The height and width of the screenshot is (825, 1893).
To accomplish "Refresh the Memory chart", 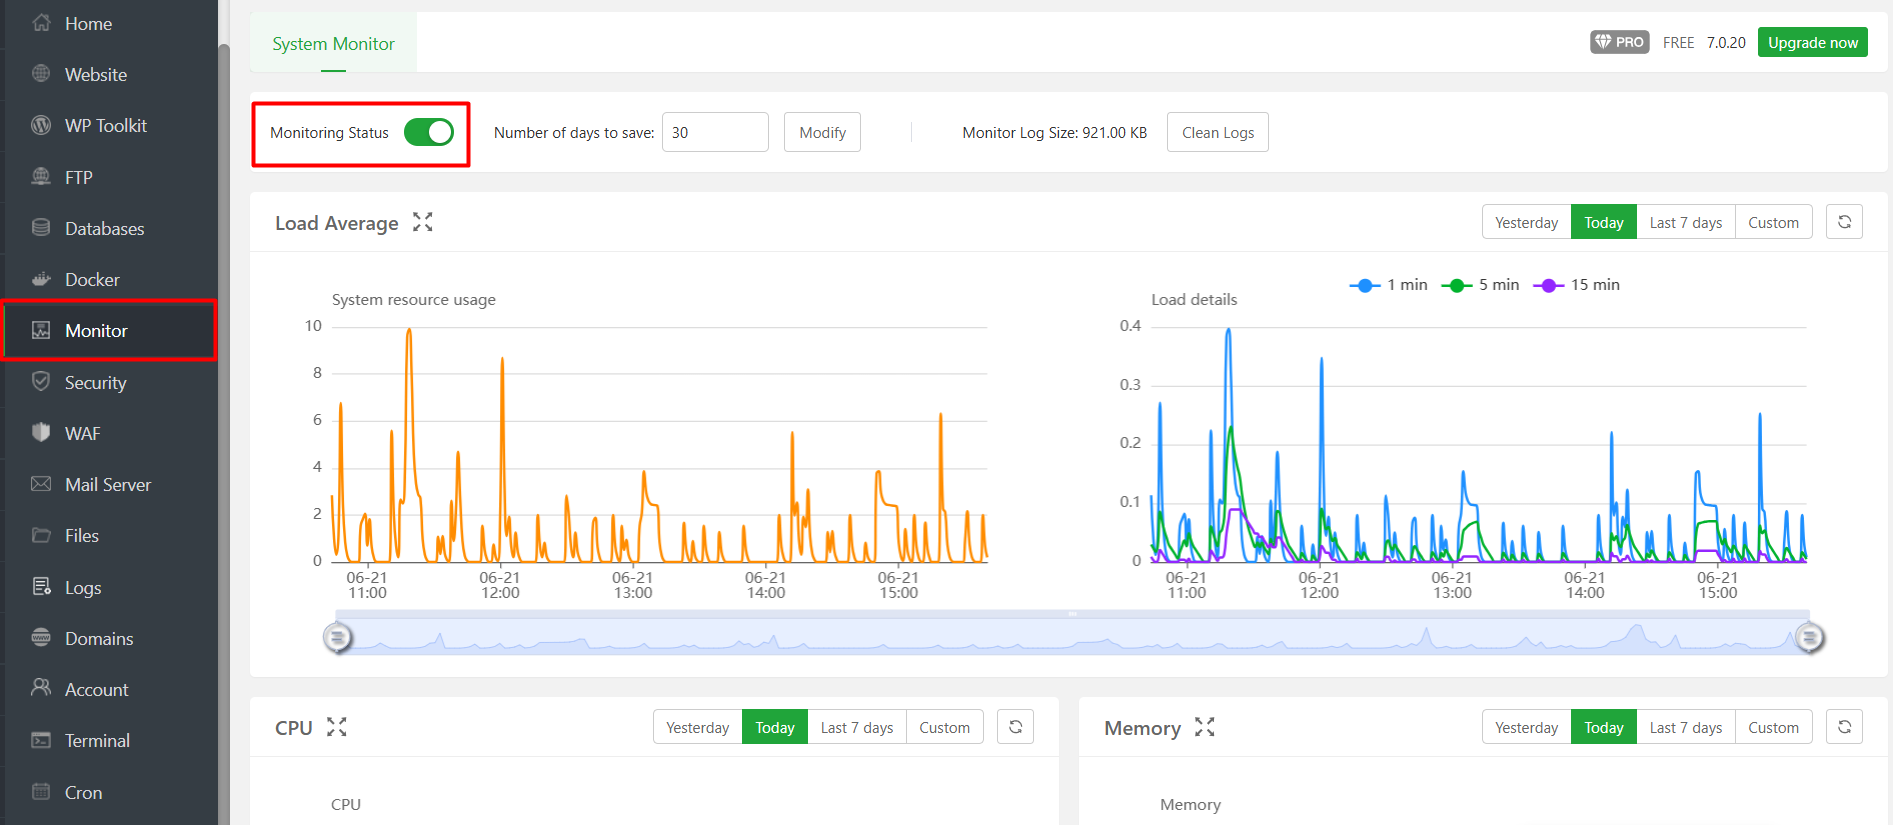I will 1844,727.
